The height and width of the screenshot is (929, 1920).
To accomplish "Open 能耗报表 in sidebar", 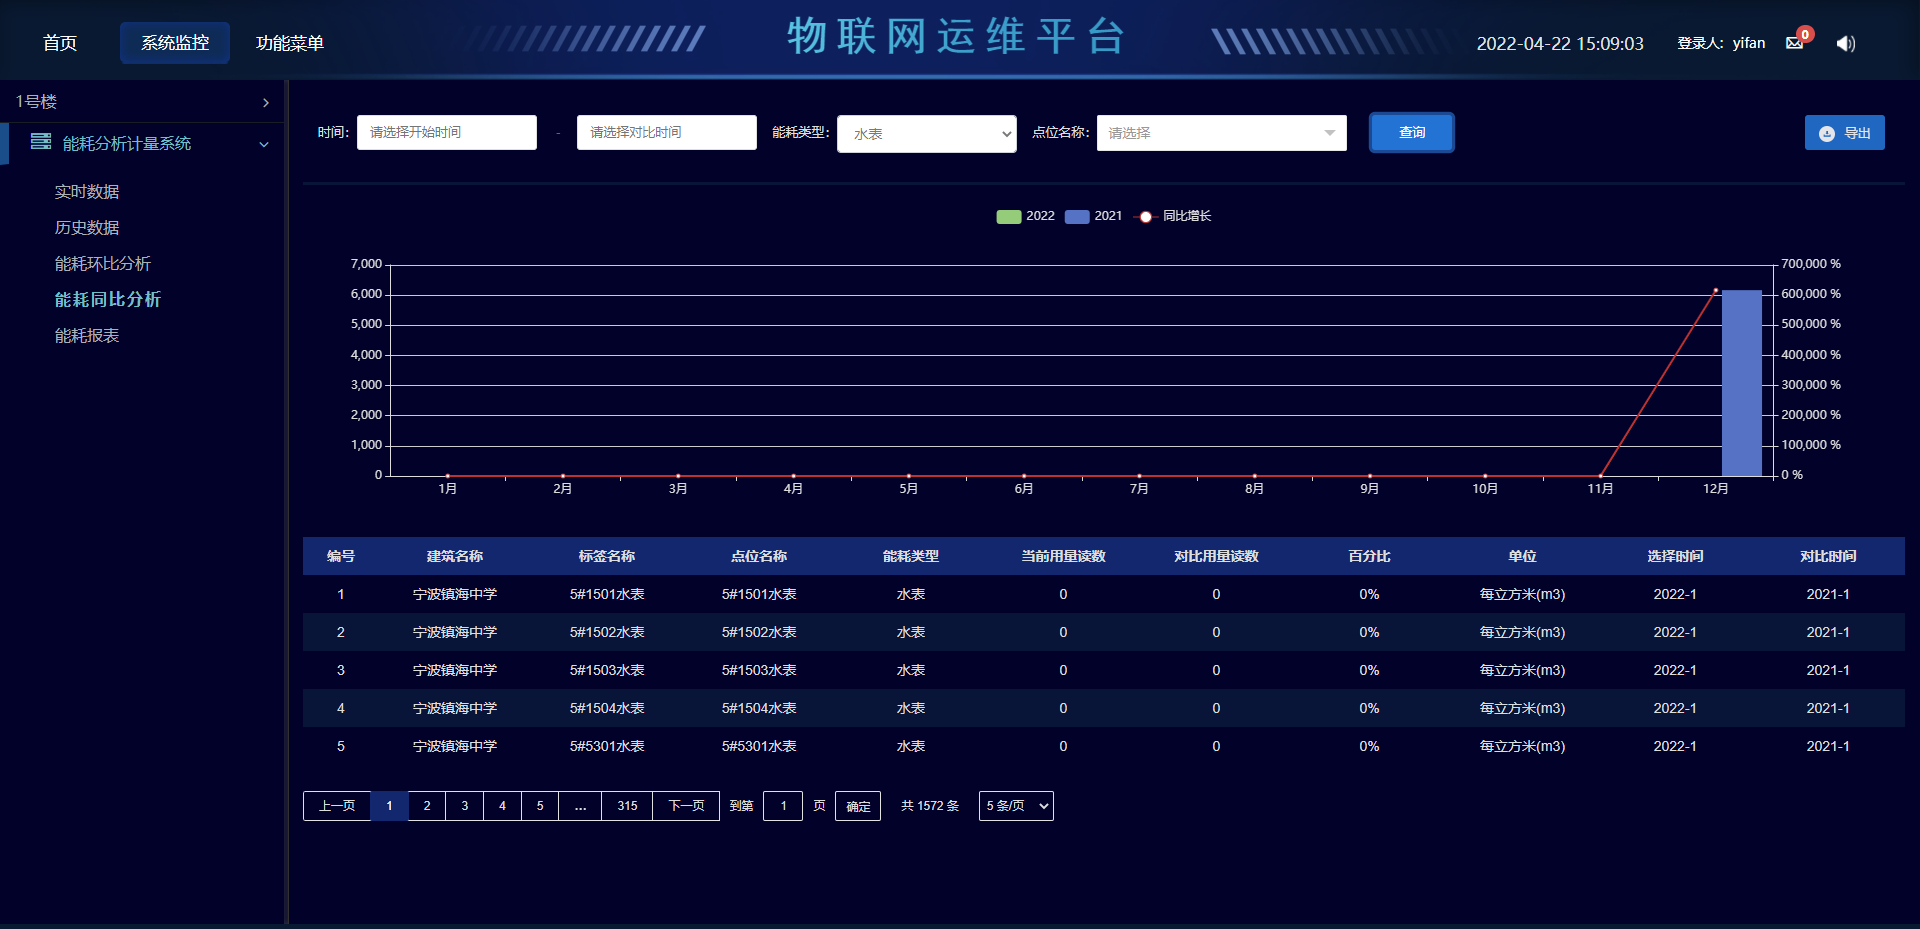I will [x=87, y=336].
